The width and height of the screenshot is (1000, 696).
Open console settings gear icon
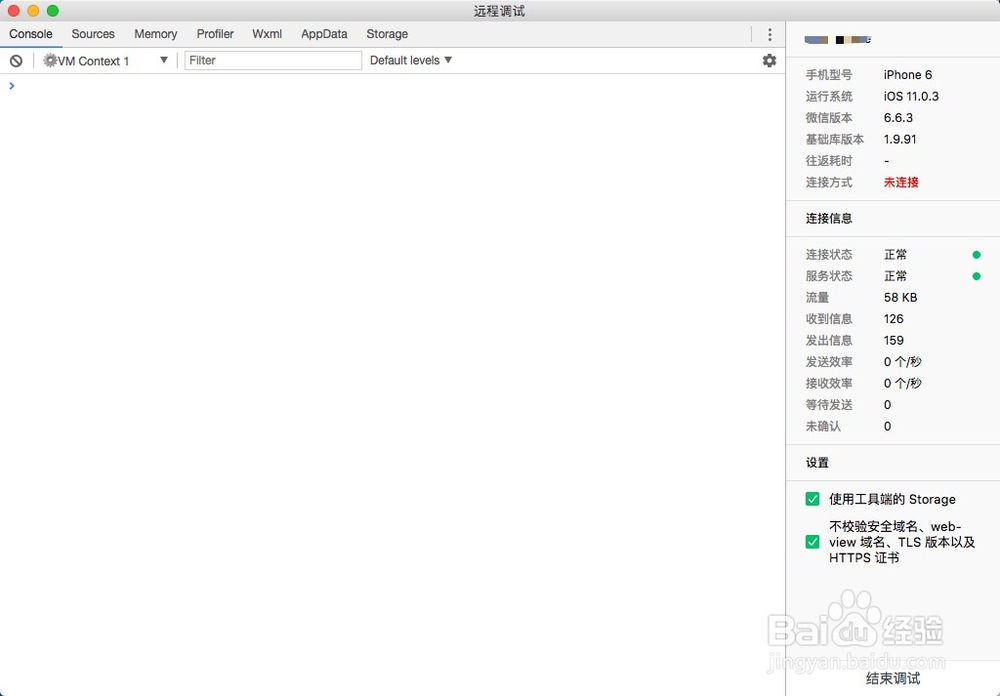point(769,60)
